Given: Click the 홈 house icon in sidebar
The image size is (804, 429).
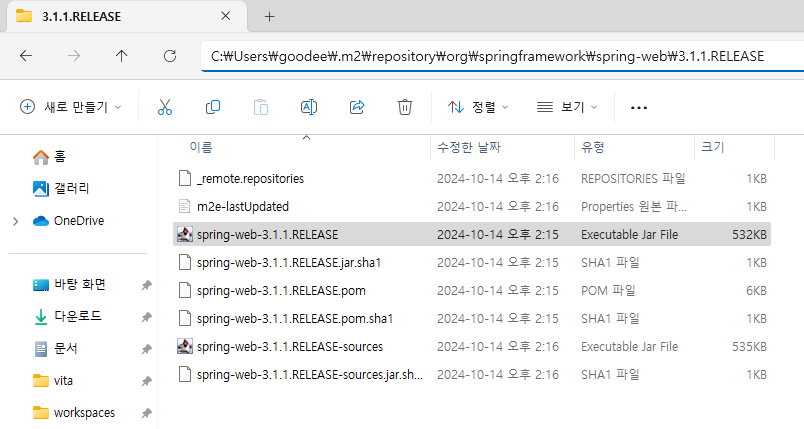Looking at the screenshot, I should (41, 157).
